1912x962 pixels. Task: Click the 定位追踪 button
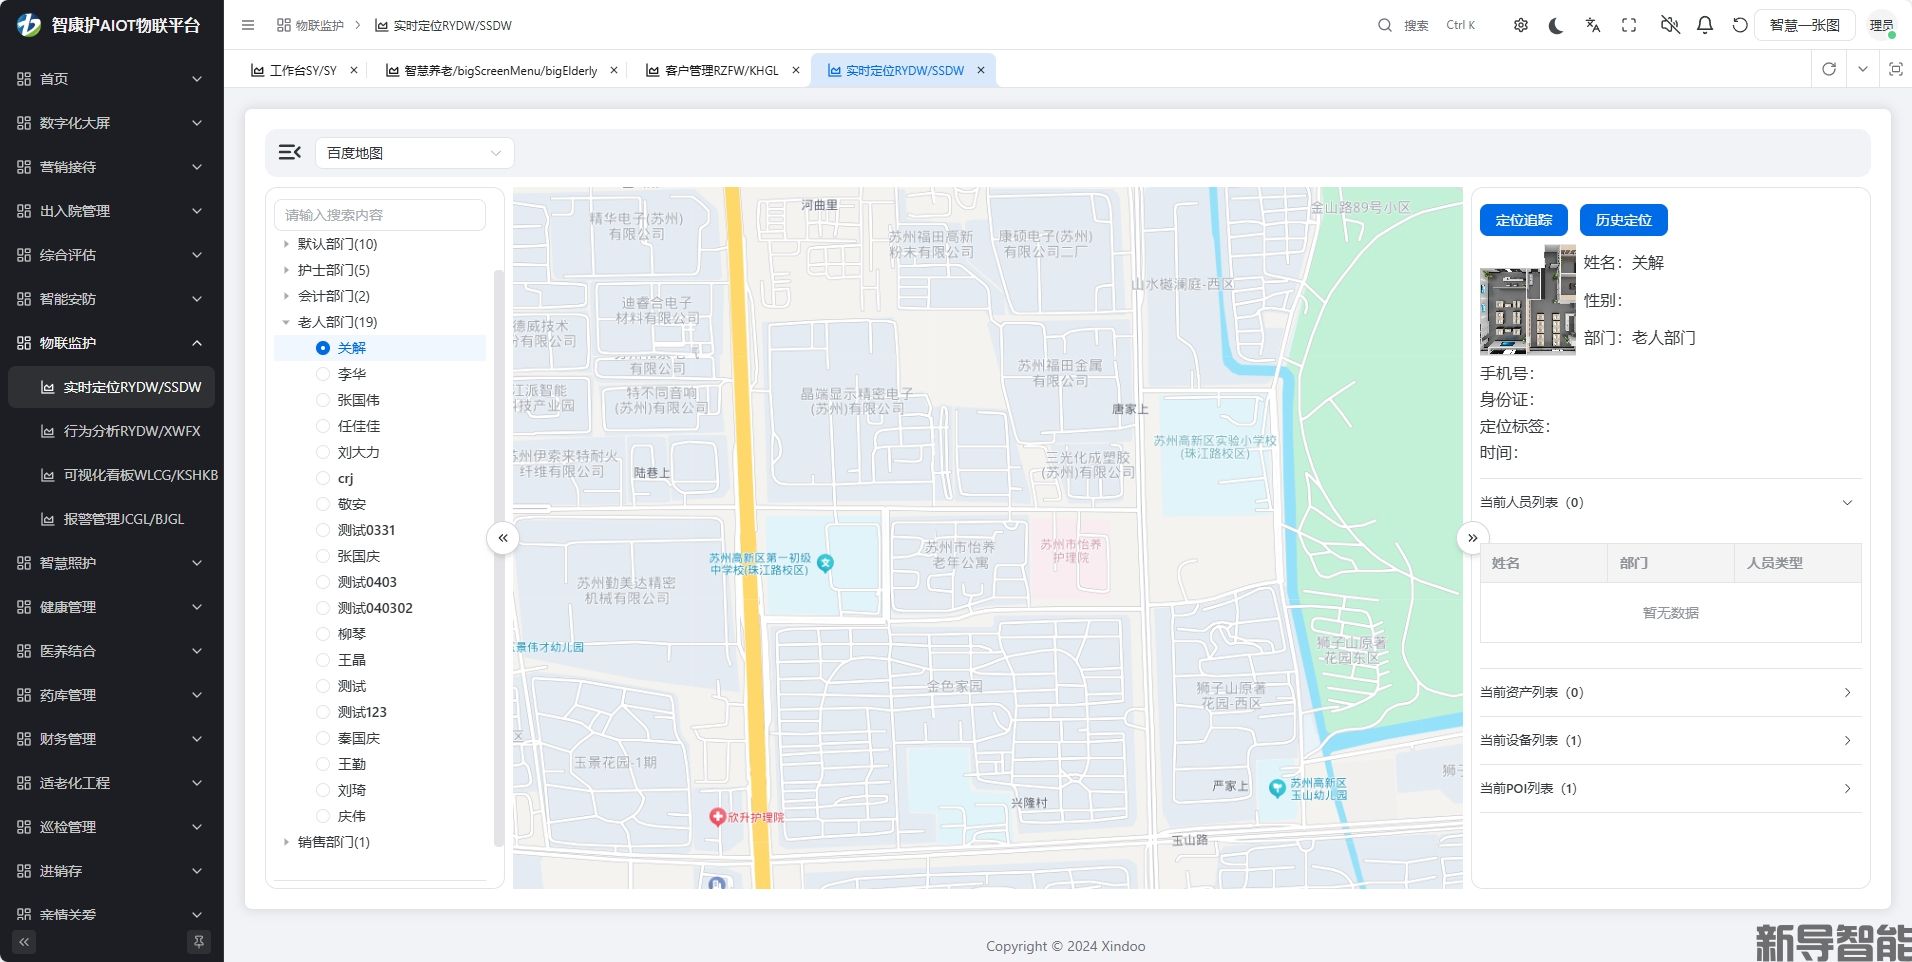(1522, 220)
